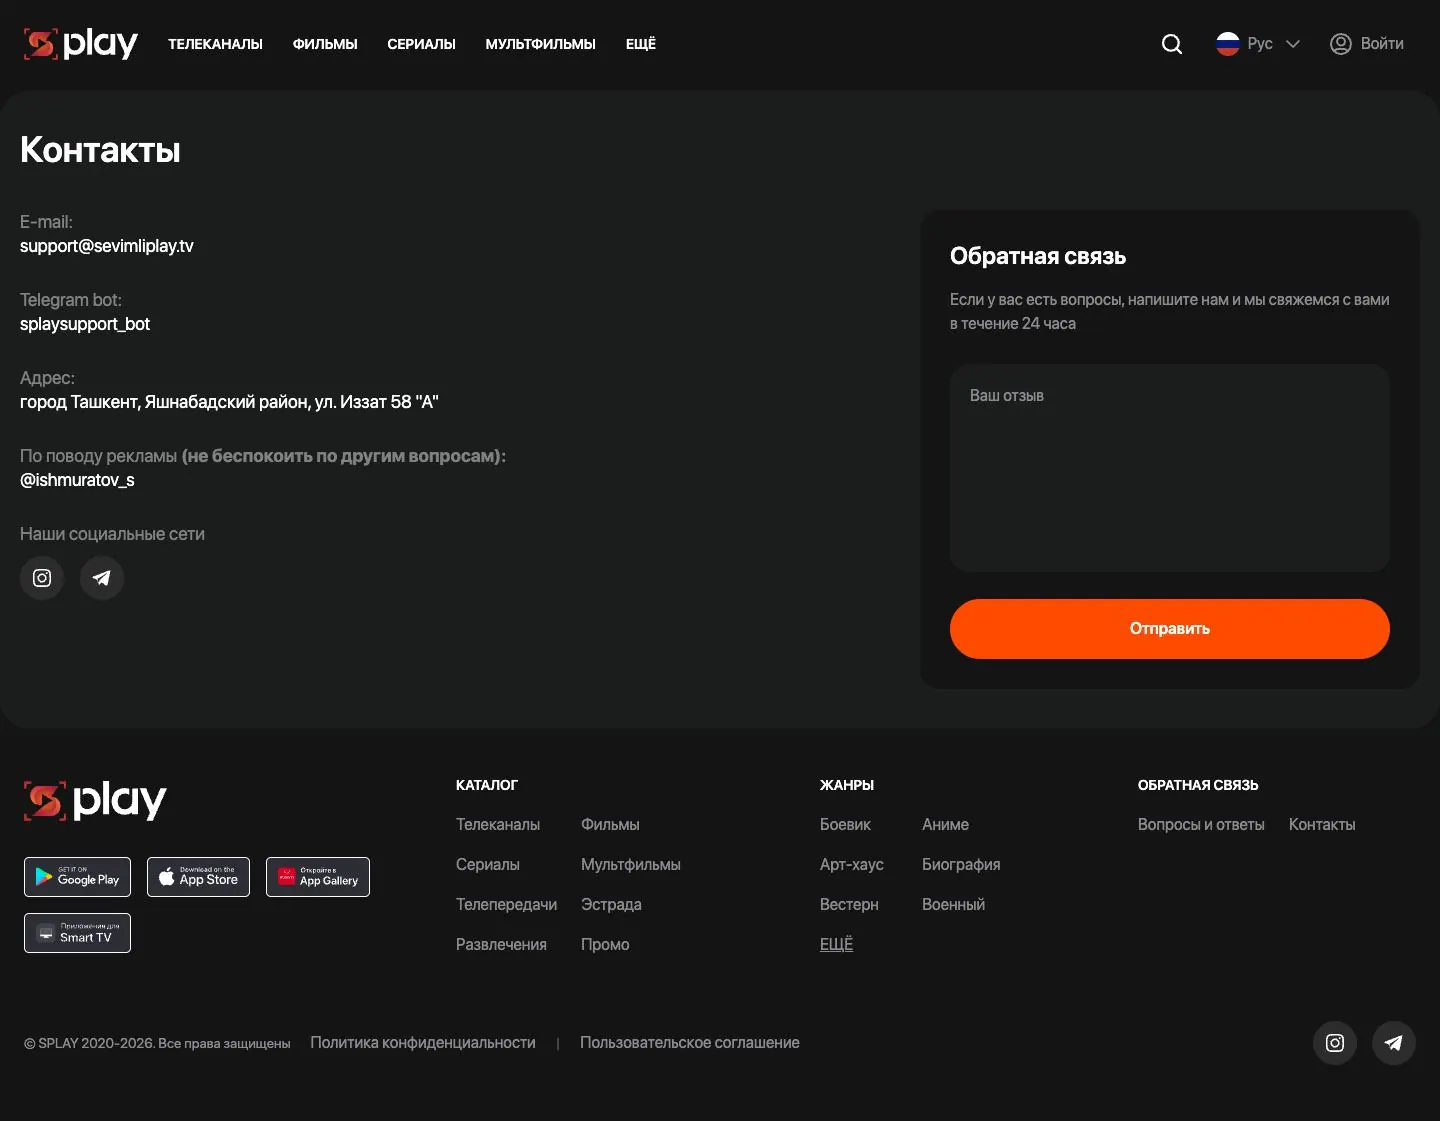
Task: Click the Smart TV app badge
Action: pyautogui.click(x=77, y=933)
